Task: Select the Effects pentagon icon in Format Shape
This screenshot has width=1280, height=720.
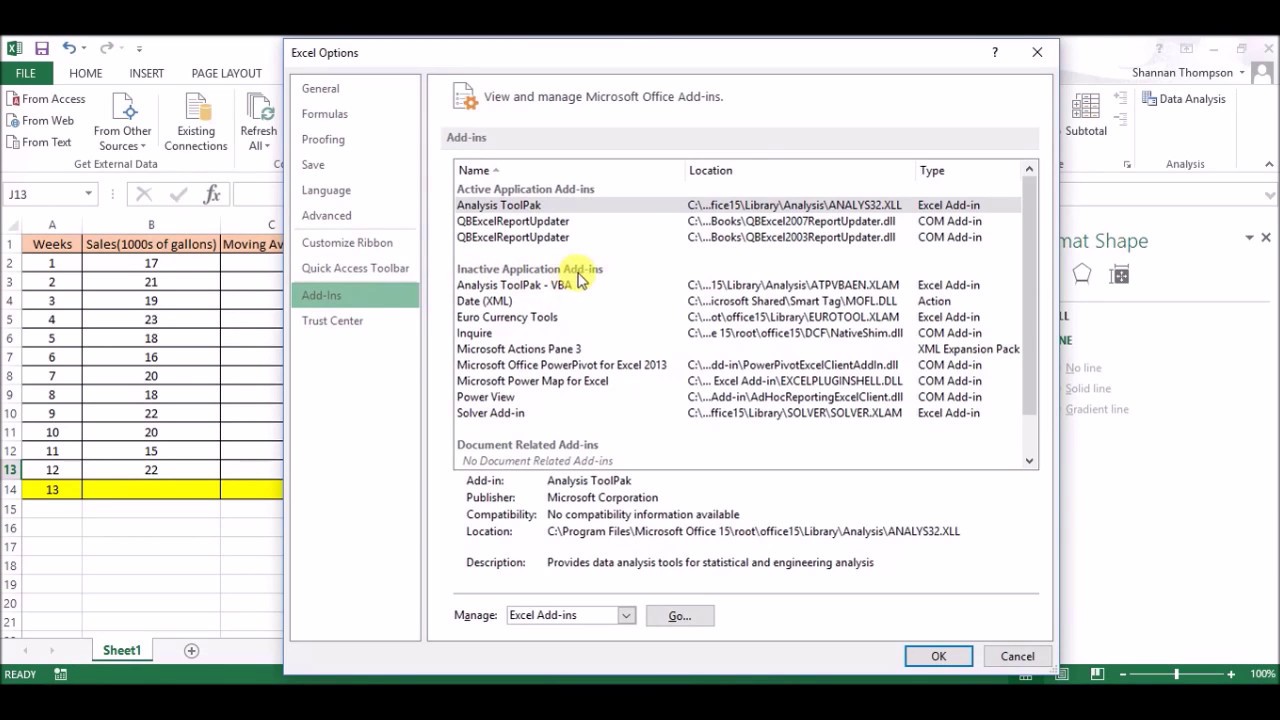Action: [1081, 275]
